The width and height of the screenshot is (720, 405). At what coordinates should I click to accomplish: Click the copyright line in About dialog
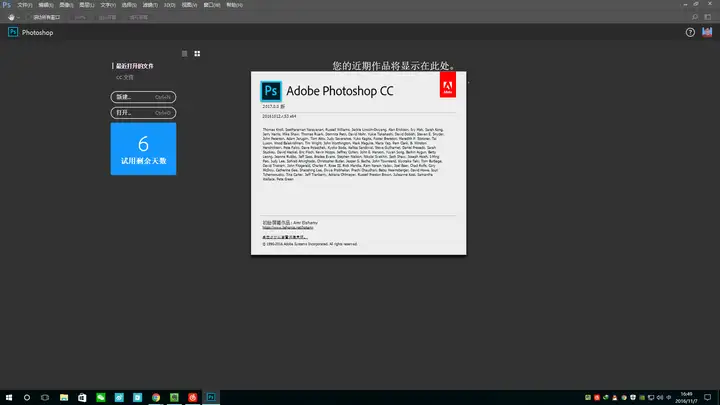coord(310,244)
